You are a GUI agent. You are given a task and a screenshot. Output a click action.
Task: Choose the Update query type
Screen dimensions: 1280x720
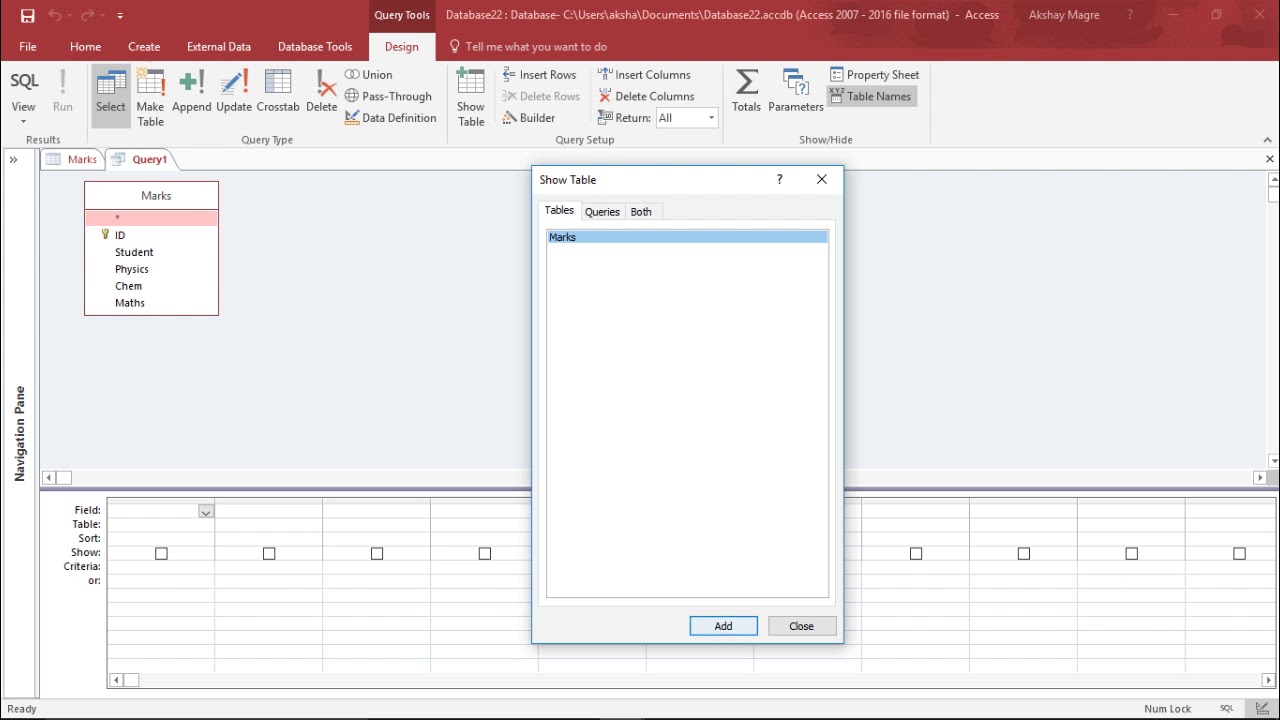click(234, 91)
